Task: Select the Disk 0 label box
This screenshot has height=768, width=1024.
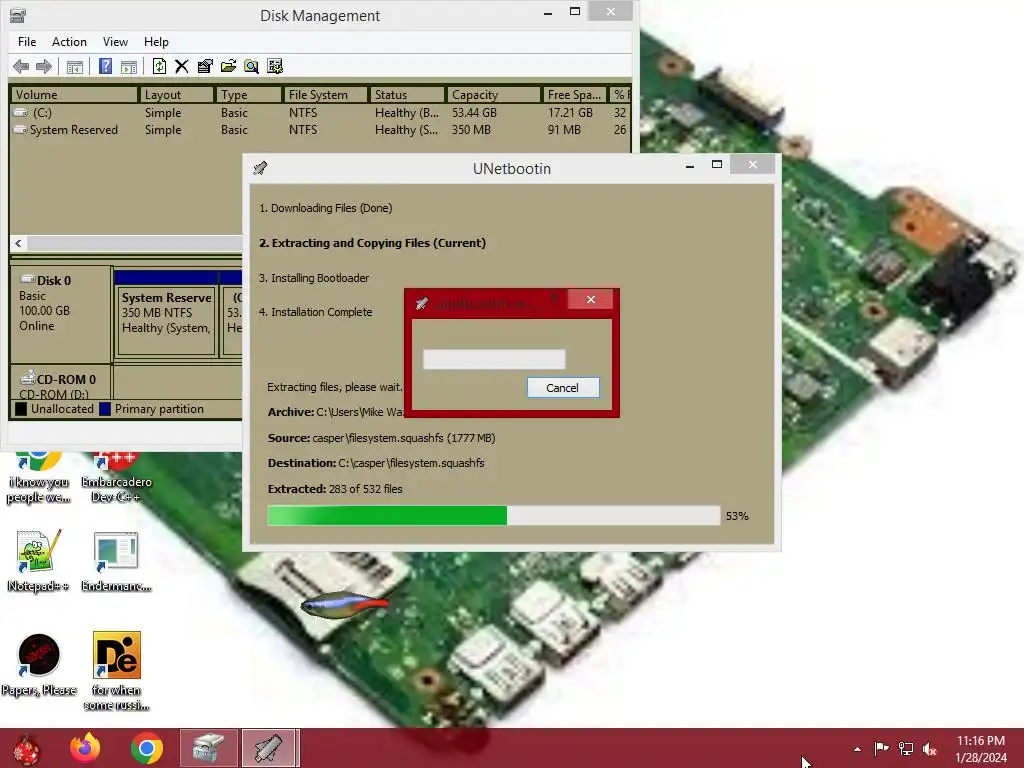Action: pyautogui.click(x=61, y=314)
